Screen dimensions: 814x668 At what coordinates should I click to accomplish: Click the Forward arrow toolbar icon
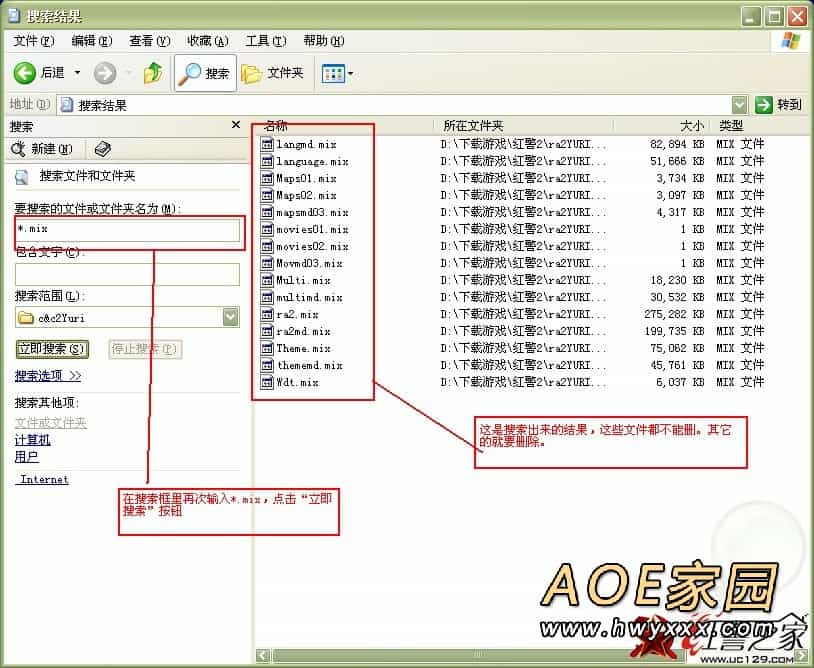[104, 73]
